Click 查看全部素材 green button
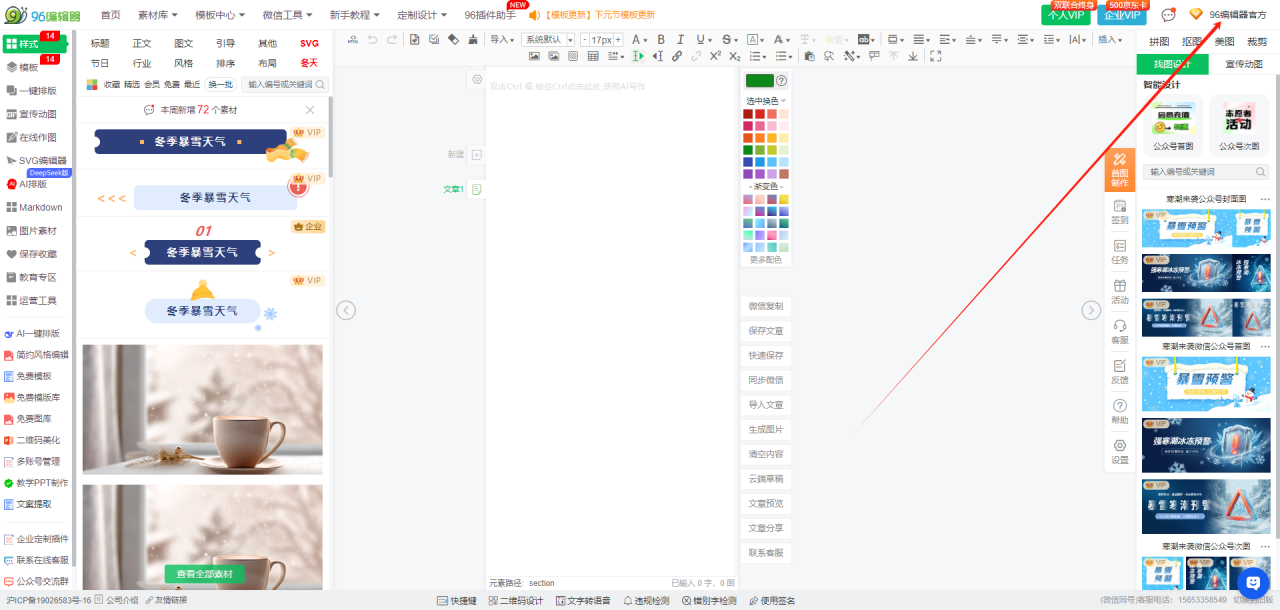This screenshot has height=610, width=1280. (204, 574)
